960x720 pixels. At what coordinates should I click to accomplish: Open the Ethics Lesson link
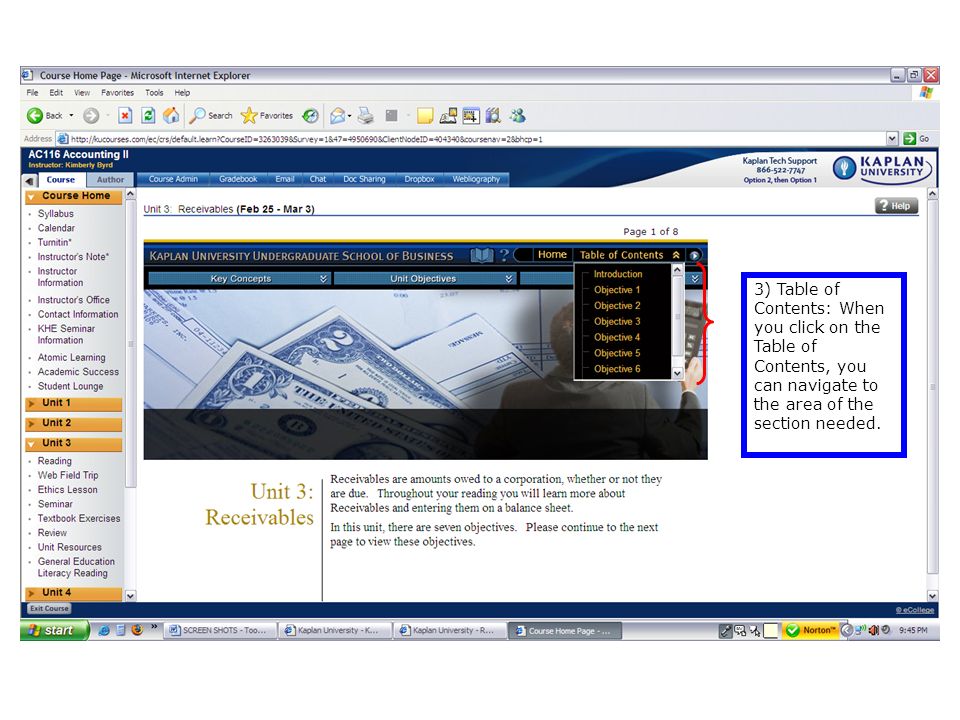pyautogui.click(x=67, y=490)
